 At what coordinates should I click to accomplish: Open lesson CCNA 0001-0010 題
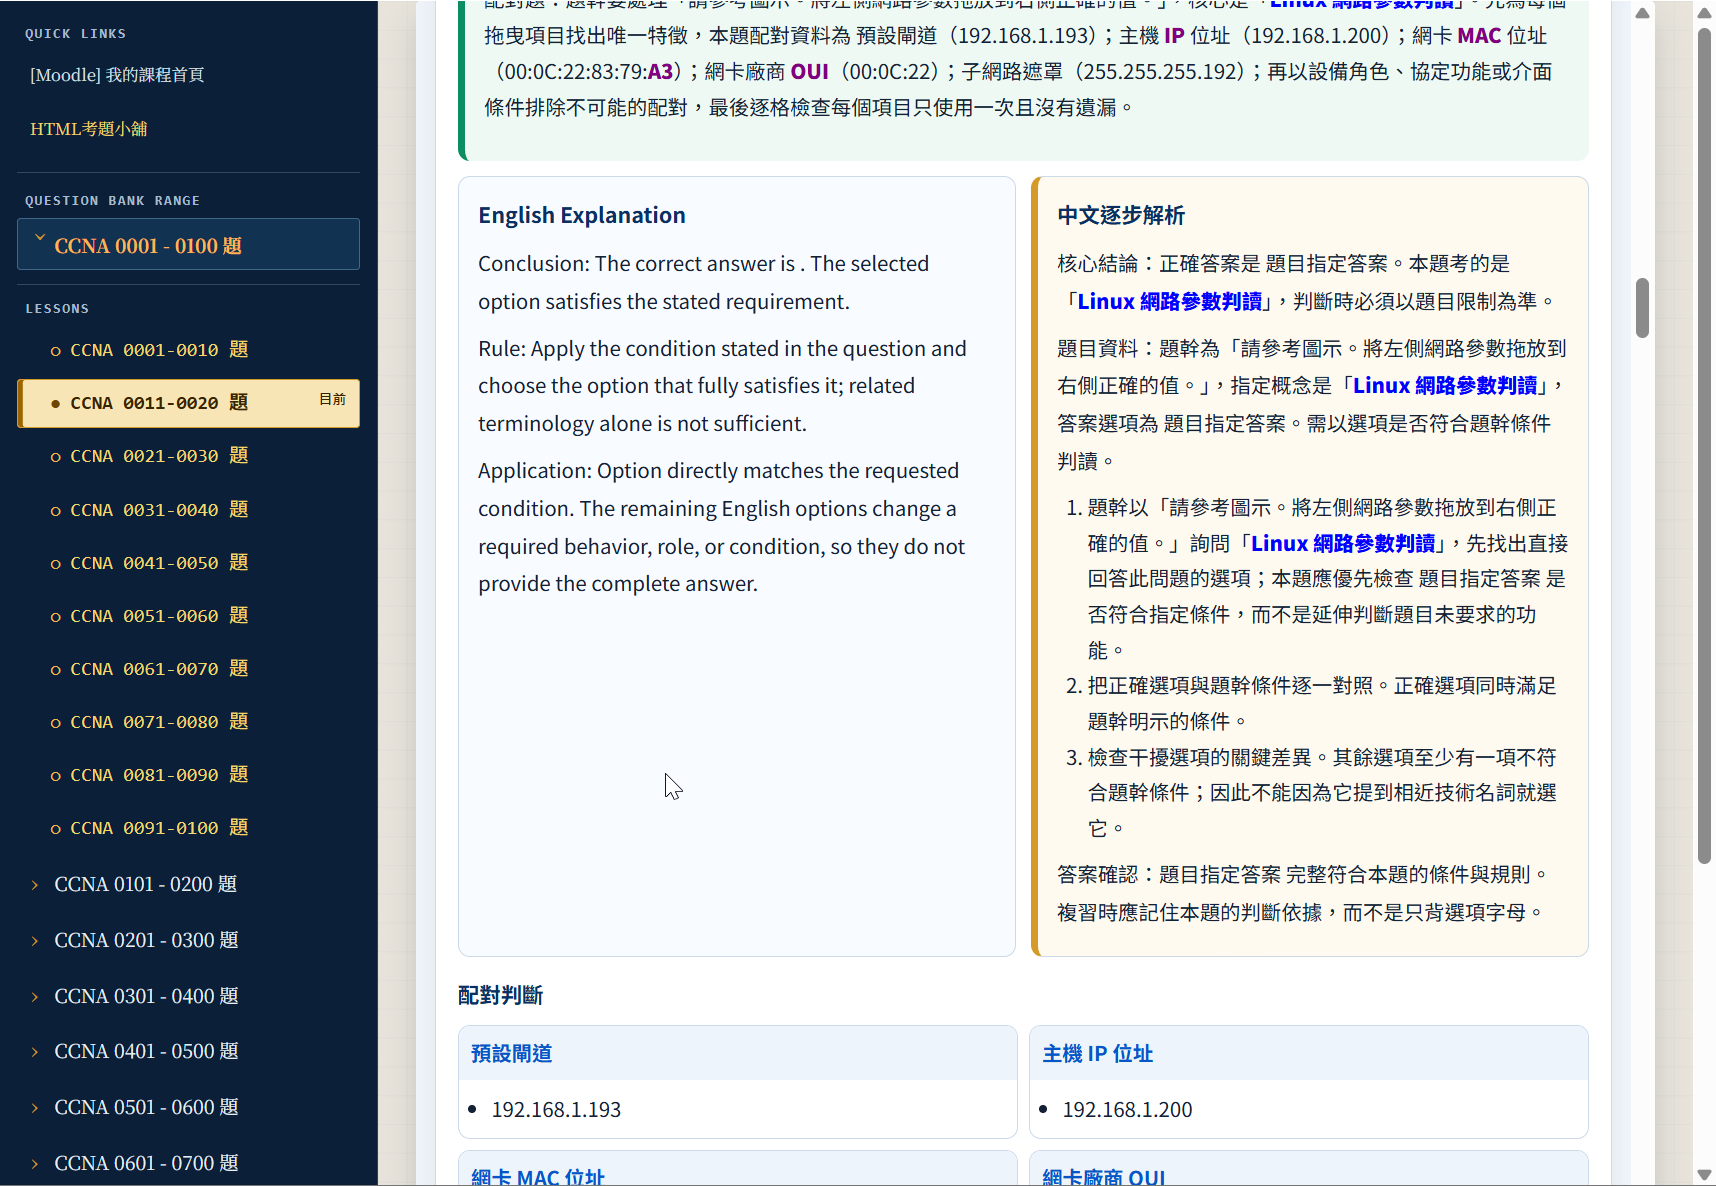pos(159,350)
